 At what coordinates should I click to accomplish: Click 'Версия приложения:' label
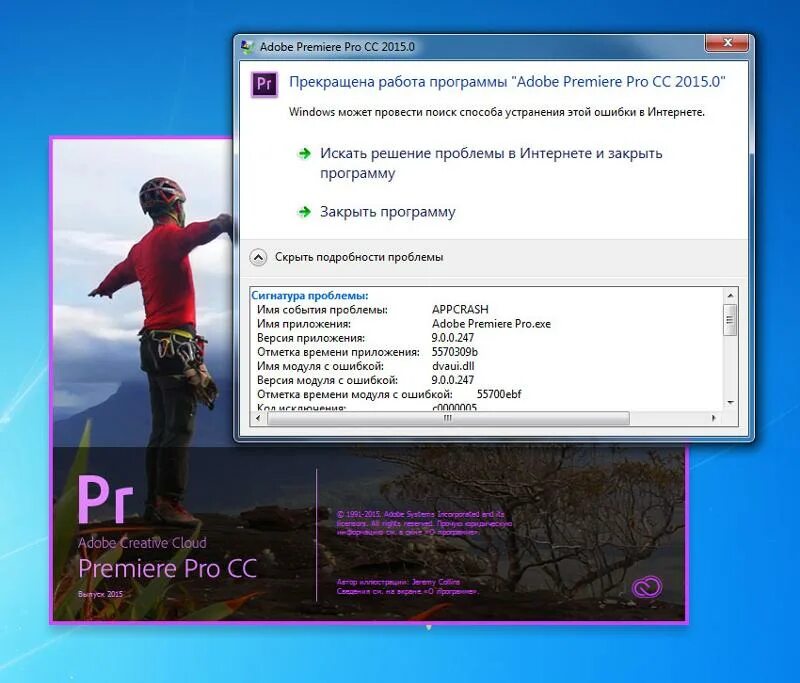pyautogui.click(x=311, y=338)
